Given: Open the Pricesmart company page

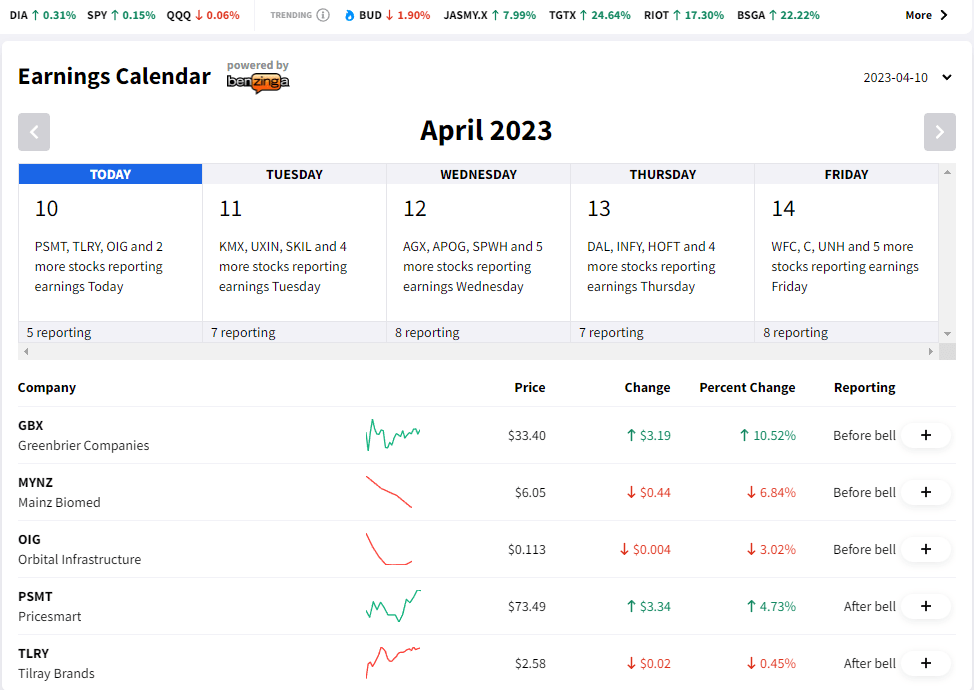Looking at the screenshot, I should coord(48,616).
